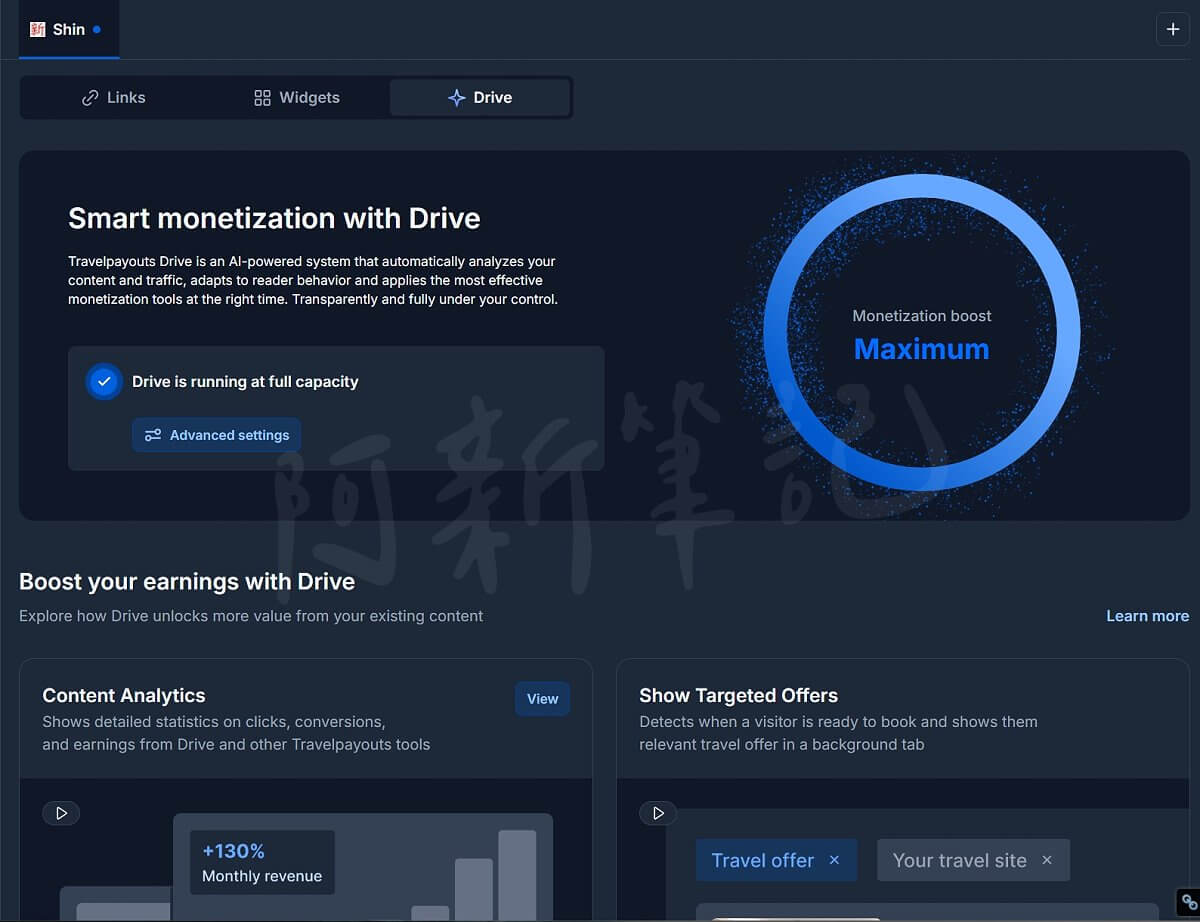Click the Smart monetization with Drive heading
Image resolution: width=1200 pixels, height=922 pixels.
(x=274, y=218)
